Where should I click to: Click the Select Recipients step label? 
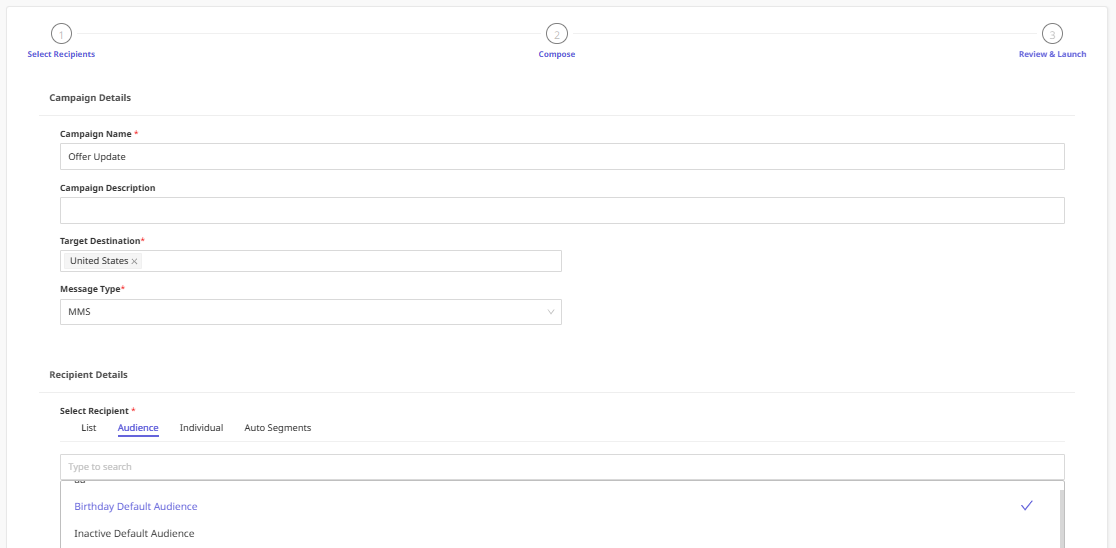pos(61,54)
